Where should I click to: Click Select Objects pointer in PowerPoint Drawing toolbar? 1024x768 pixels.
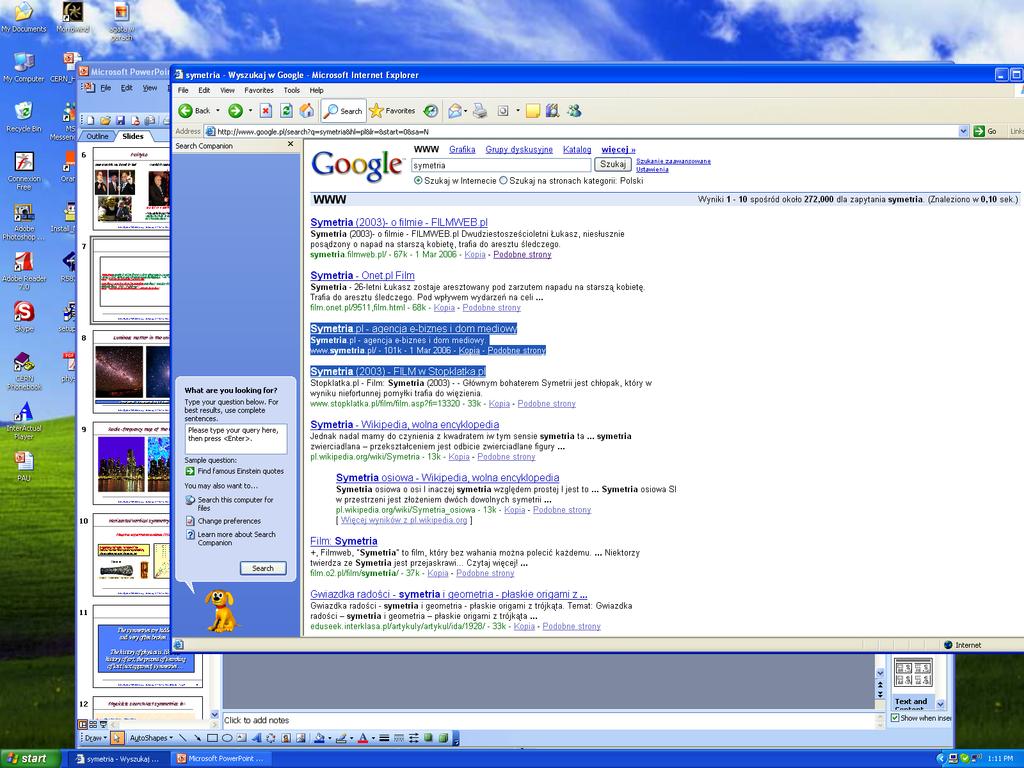117,738
